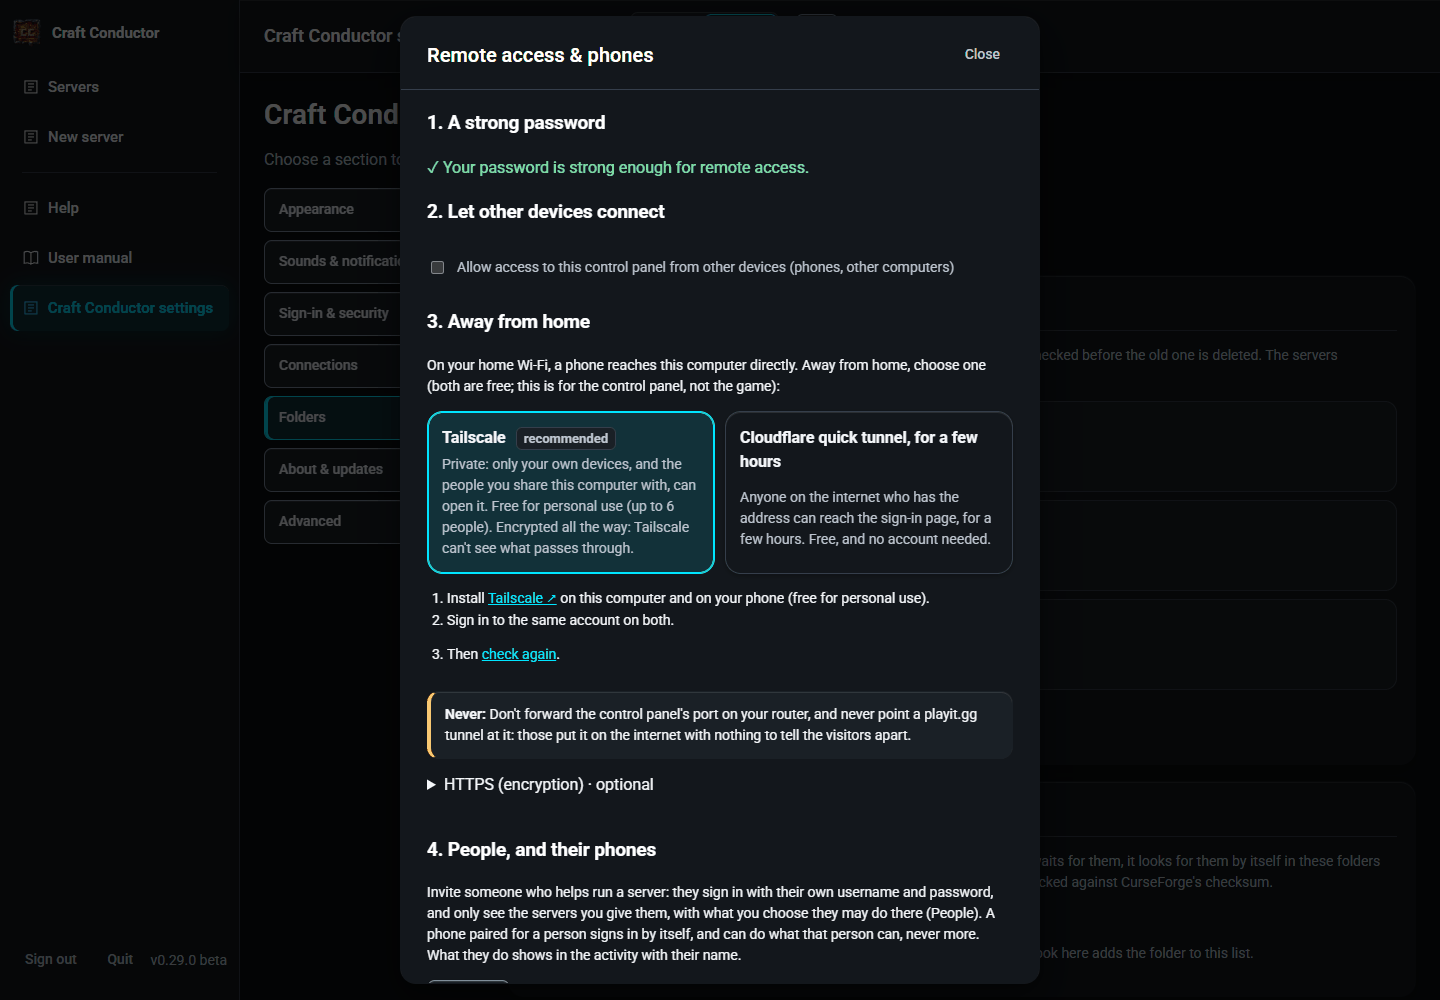Viewport: 1440px width, 1000px height.
Task: Sign out of Craft Conductor
Action: click(x=51, y=959)
